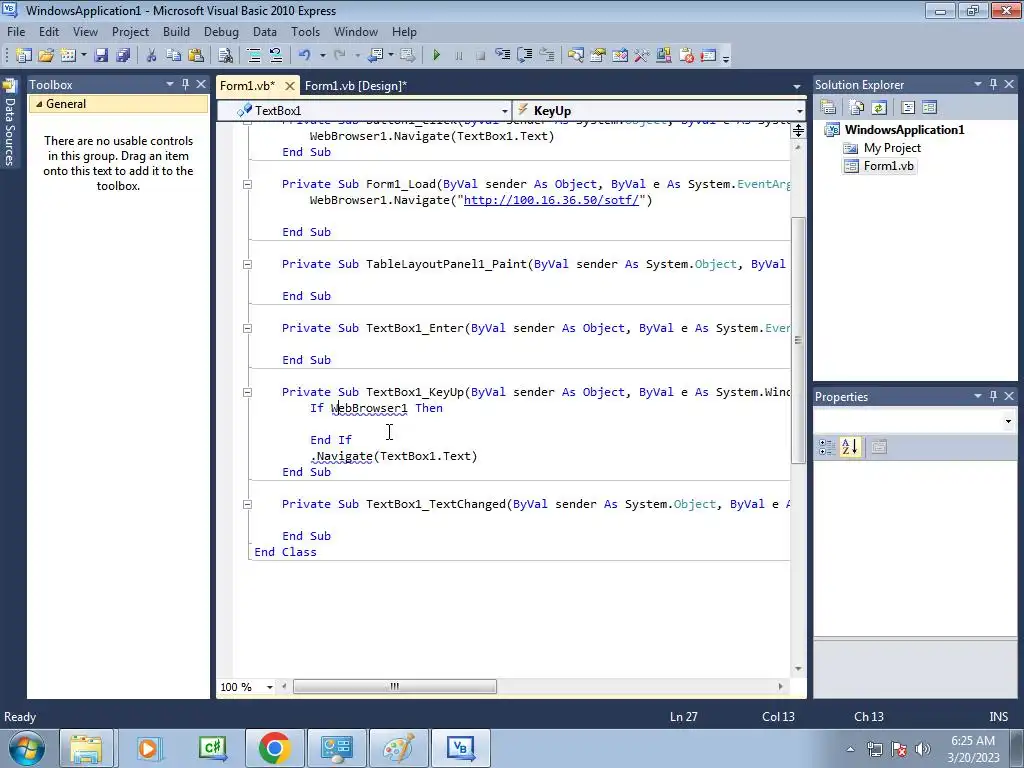
Task: Click the Save All toolbar icon
Action: tap(123, 56)
